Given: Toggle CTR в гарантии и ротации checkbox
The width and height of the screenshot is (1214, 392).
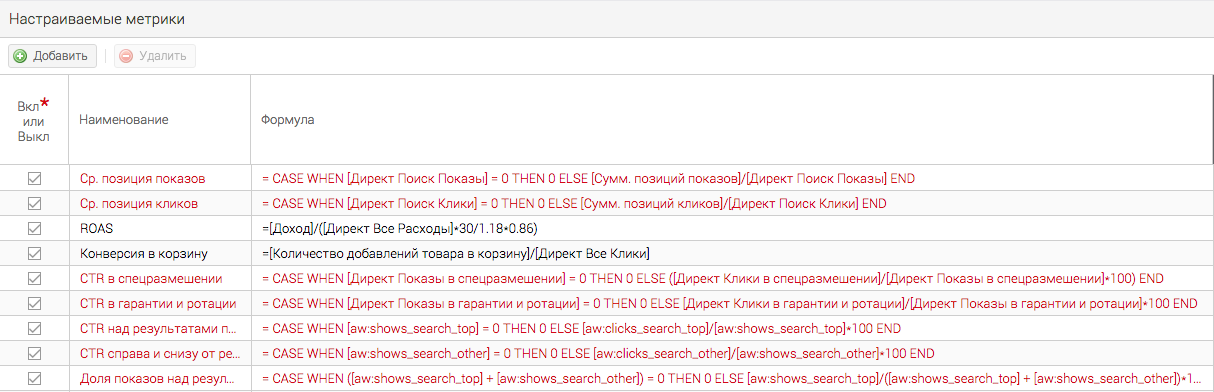Looking at the screenshot, I should (x=34, y=303).
